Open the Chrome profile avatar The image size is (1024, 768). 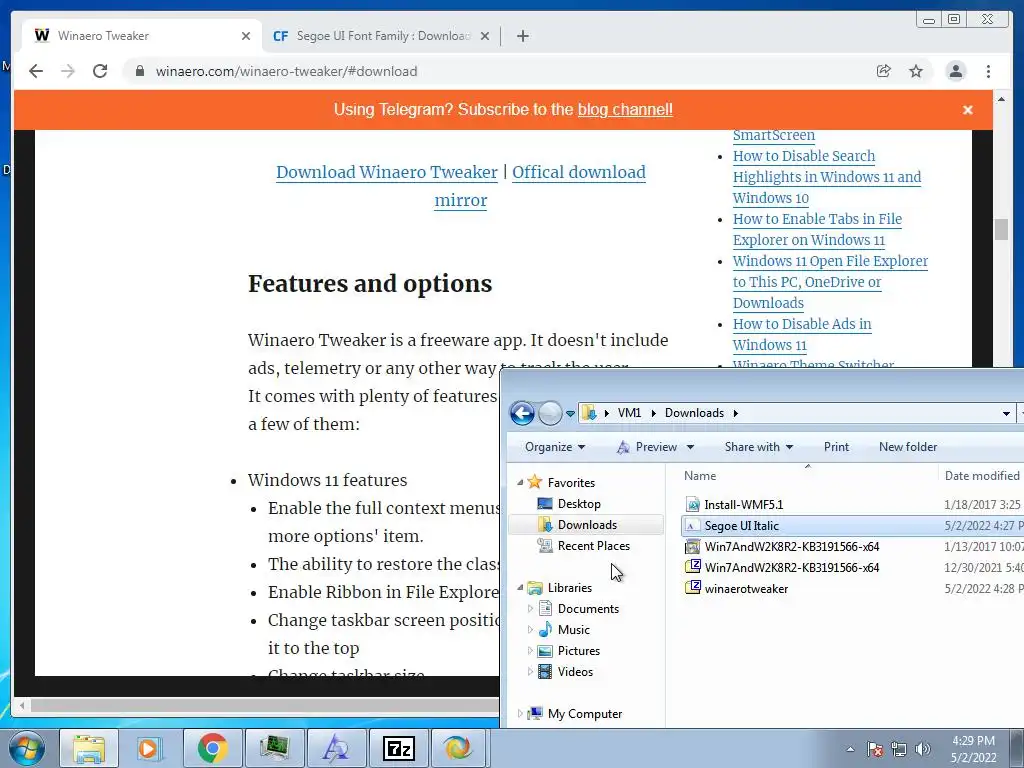coord(955,71)
